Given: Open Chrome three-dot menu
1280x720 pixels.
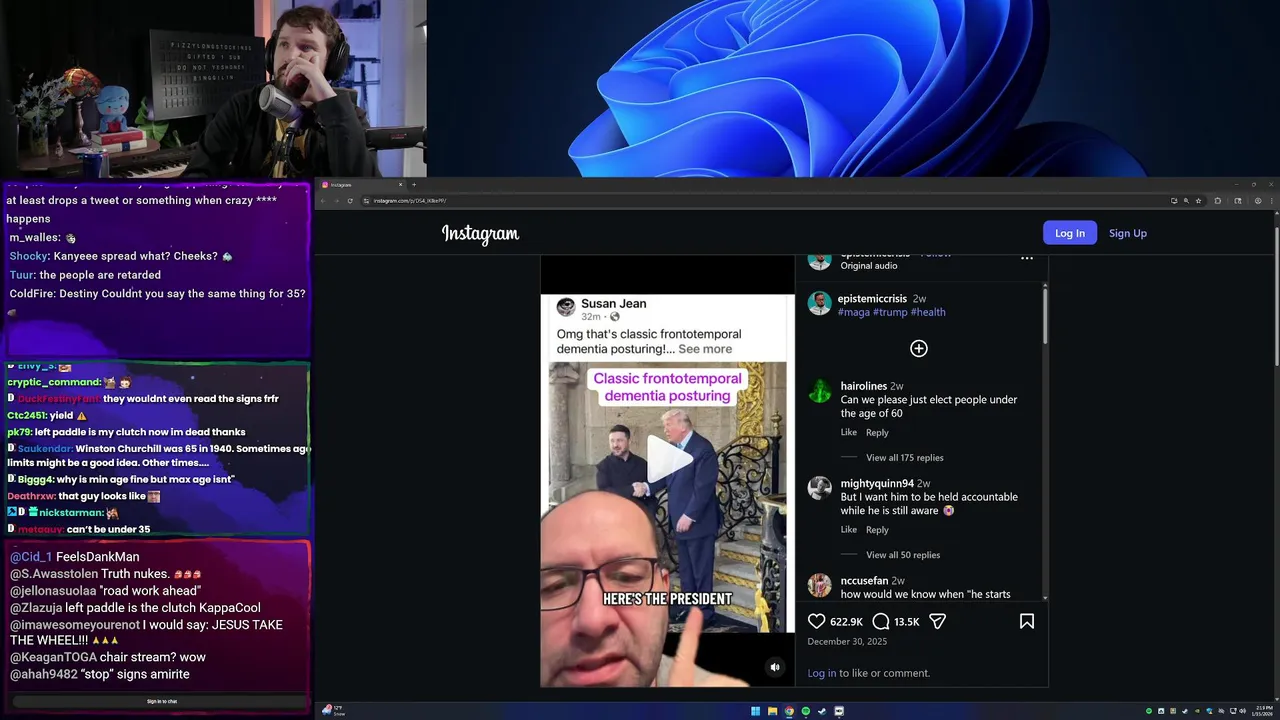Looking at the screenshot, I should (1271, 201).
